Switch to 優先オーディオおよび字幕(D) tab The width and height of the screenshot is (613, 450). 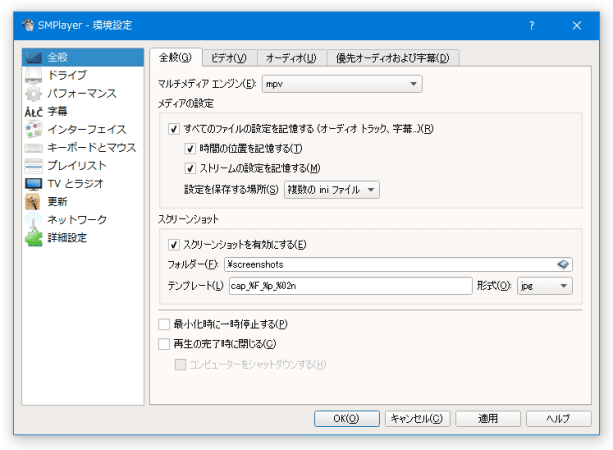click(x=393, y=58)
